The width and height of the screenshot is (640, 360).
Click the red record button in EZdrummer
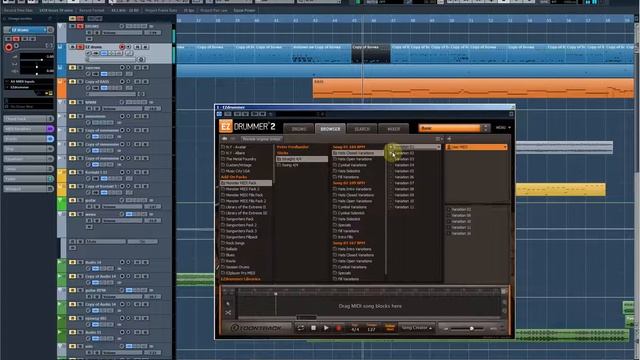coord(338,328)
